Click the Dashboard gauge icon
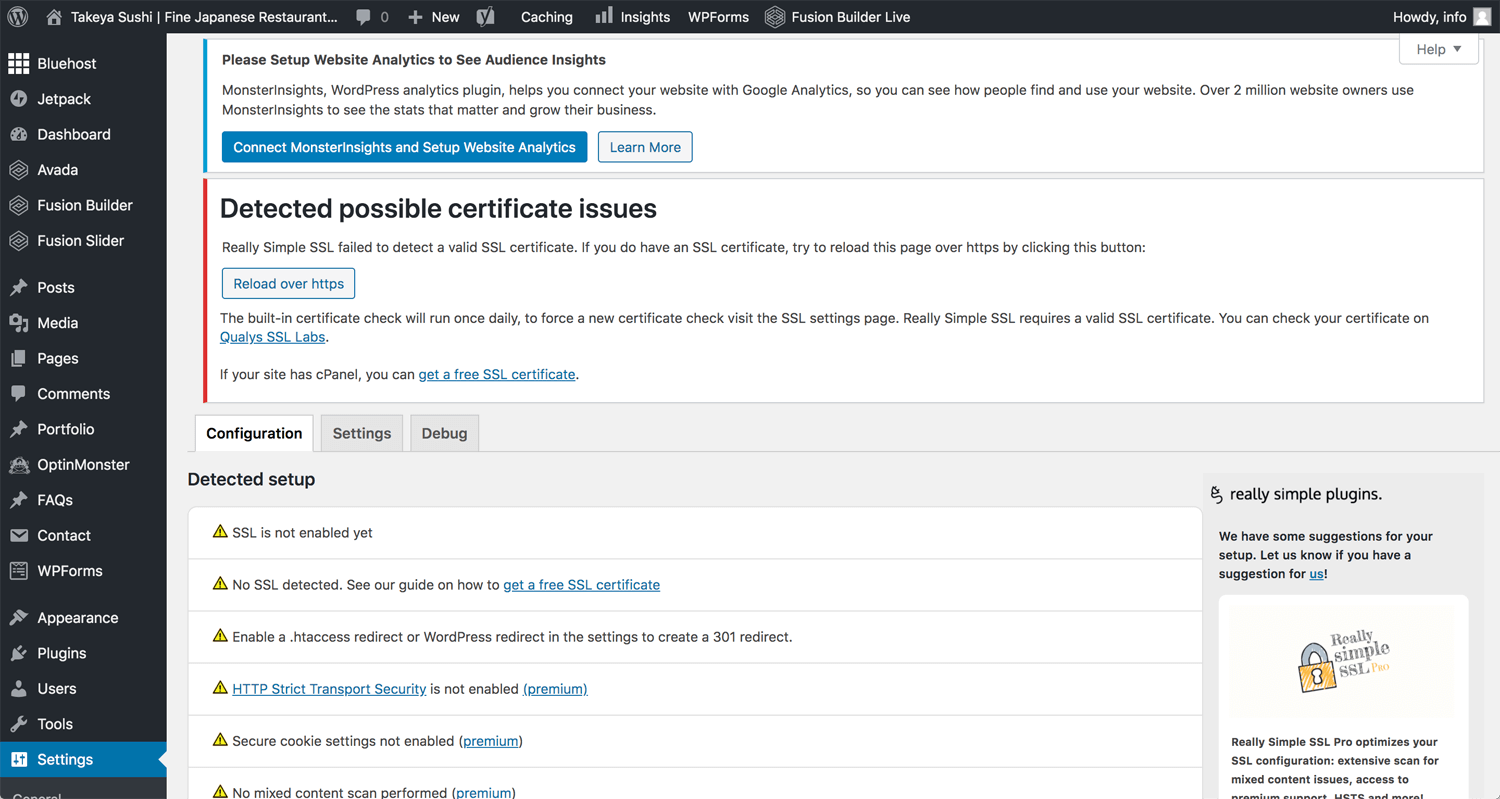 point(19,134)
